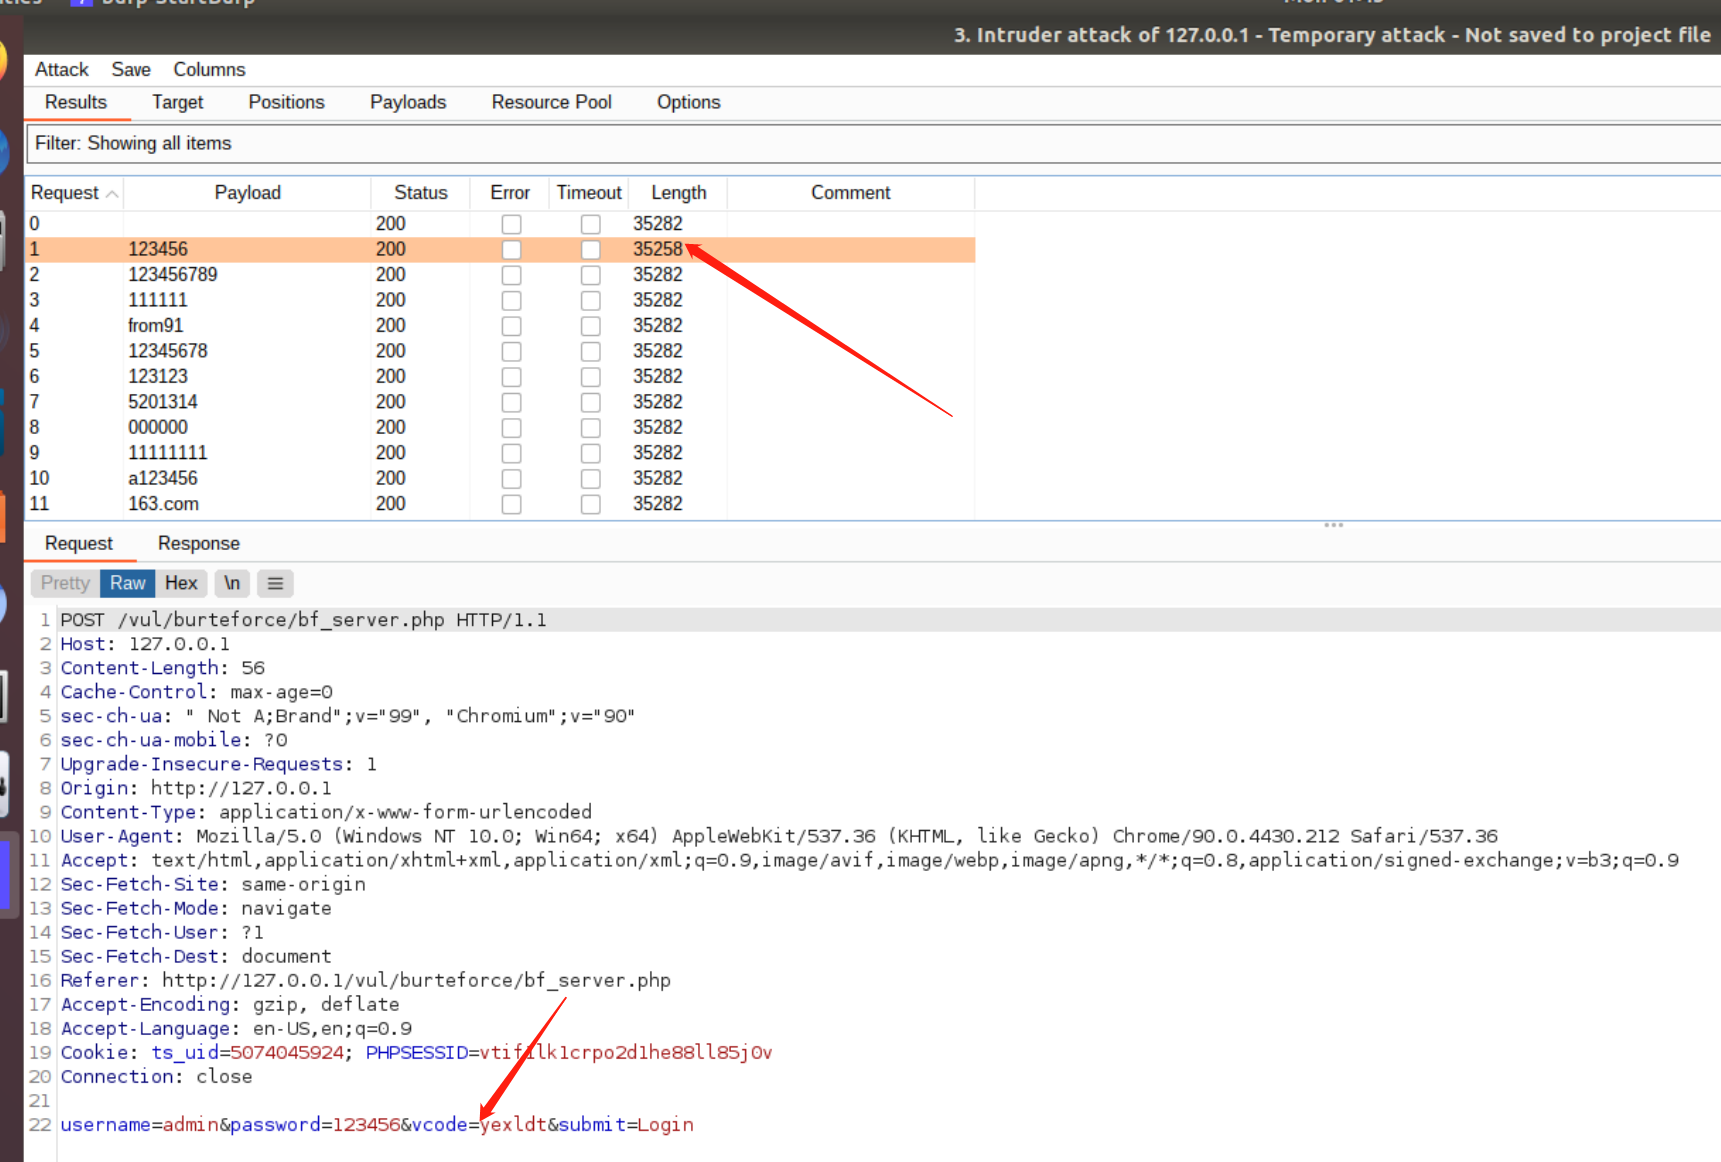Screen dimensions: 1721x1162
Task: Click the 'Accept-Encoding: gzip, deflate' line
Action: (230, 1004)
